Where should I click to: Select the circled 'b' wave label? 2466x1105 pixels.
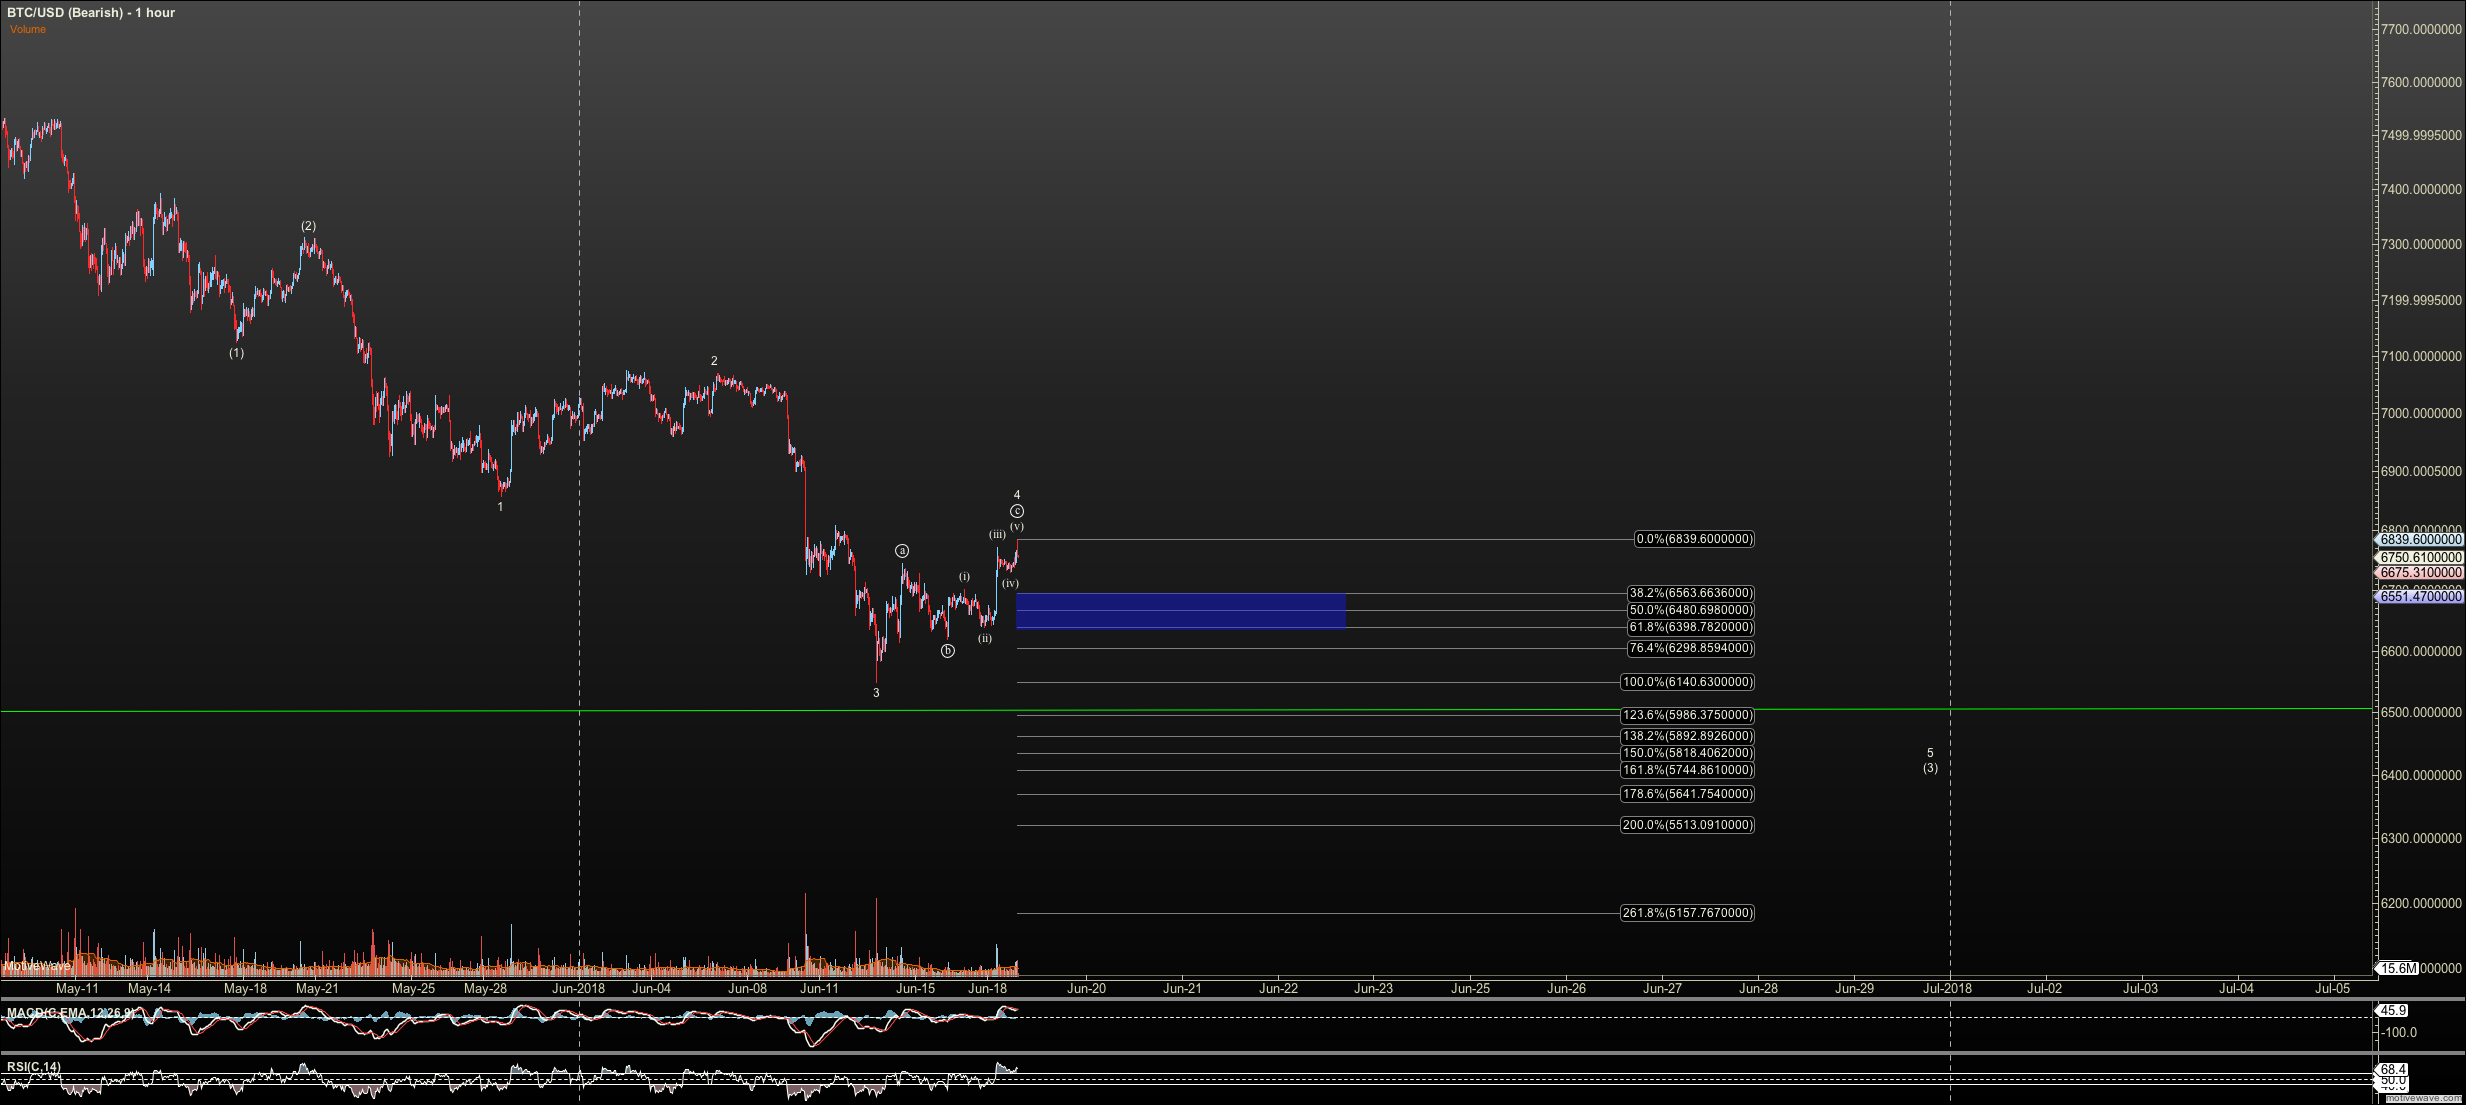(x=947, y=651)
